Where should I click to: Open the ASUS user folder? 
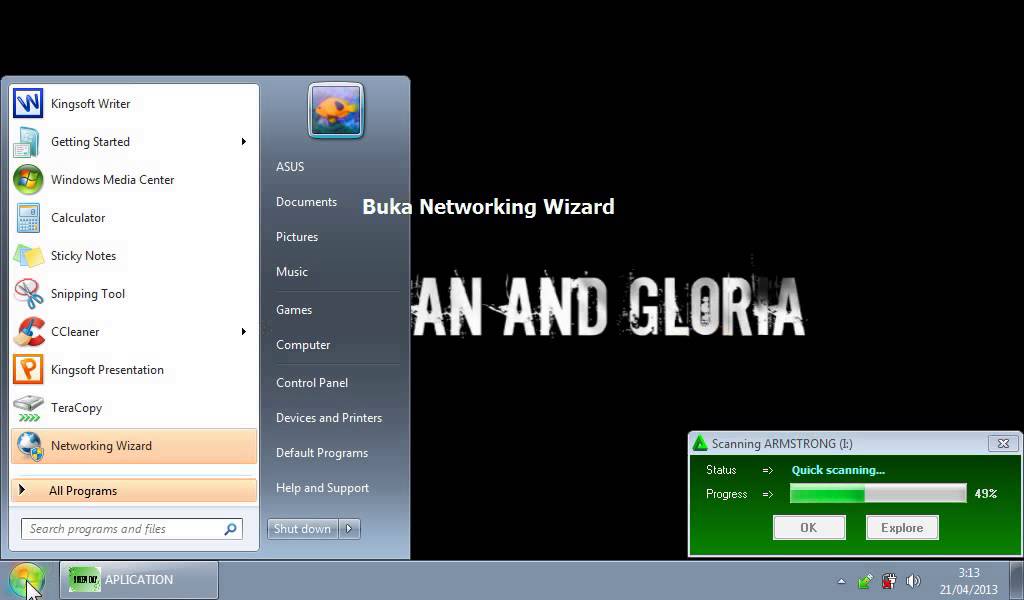(290, 166)
